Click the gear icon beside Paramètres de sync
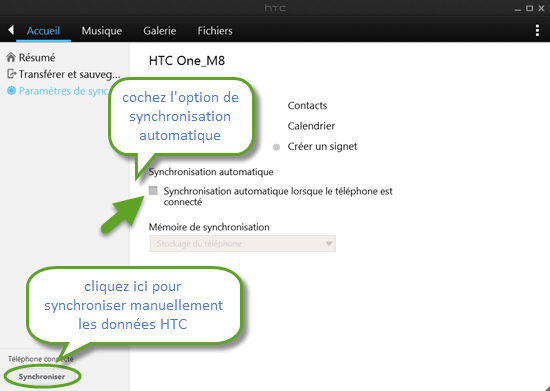The height and width of the screenshot is (391, 550). (12, 91)
